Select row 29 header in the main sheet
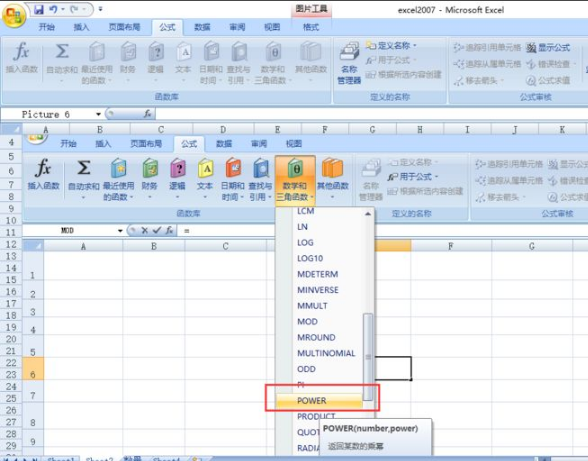Image resolution: width=588 pixels, height=461 pixels. pos(11,445)
